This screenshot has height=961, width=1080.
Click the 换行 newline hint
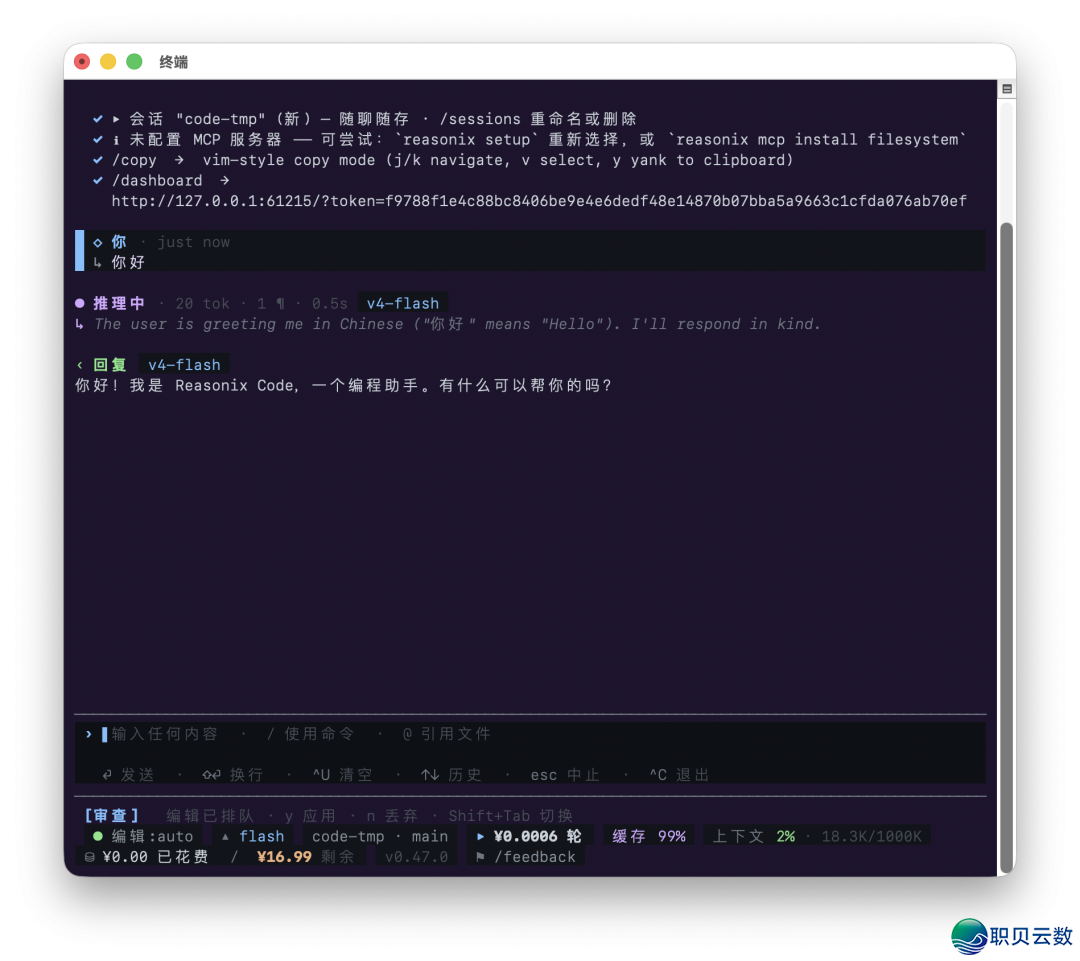(233, 775)
